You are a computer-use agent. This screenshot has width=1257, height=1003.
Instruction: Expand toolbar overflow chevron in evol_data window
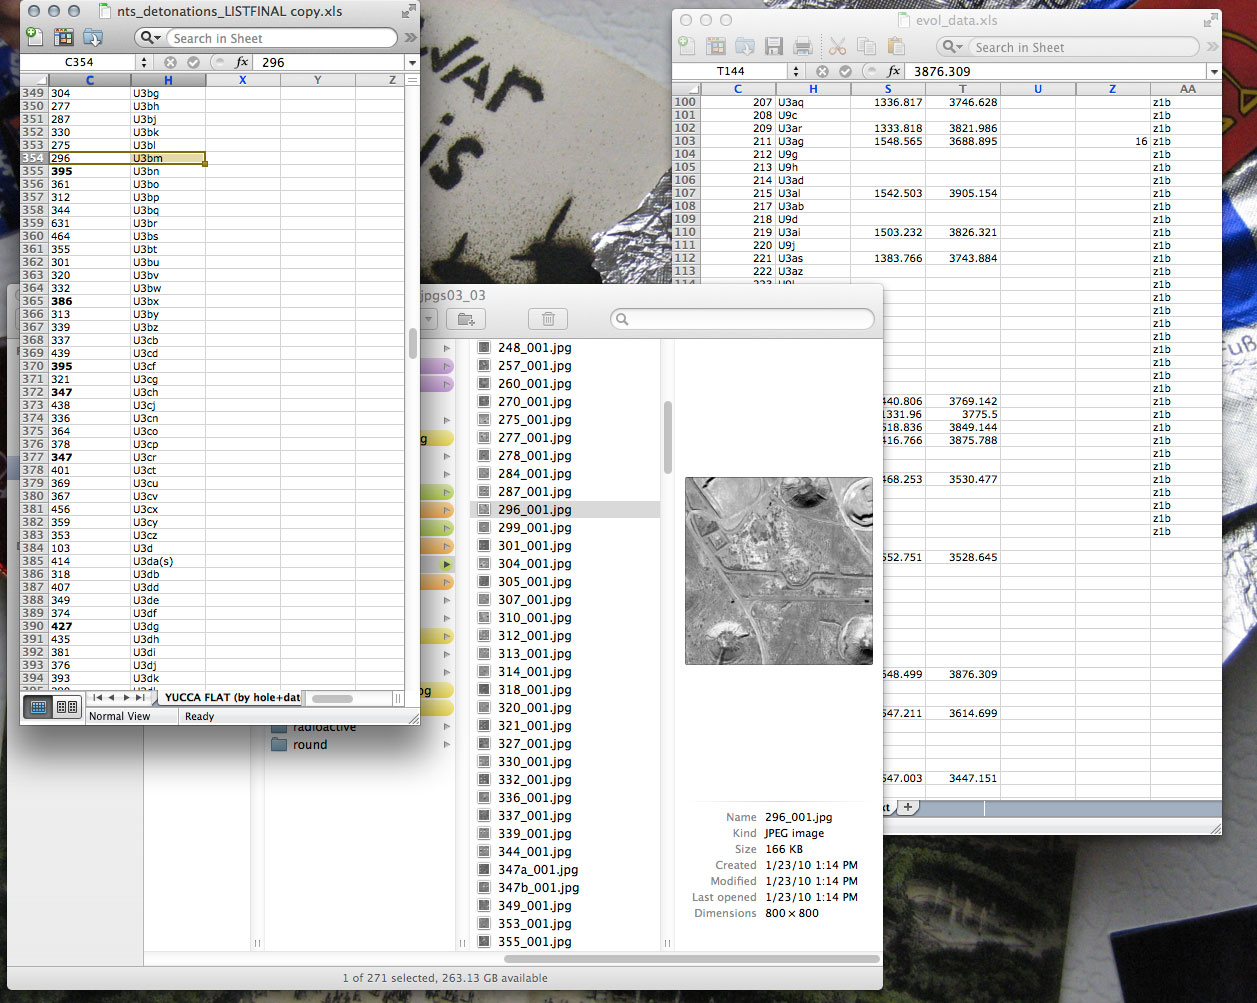tap(1213, 47)
